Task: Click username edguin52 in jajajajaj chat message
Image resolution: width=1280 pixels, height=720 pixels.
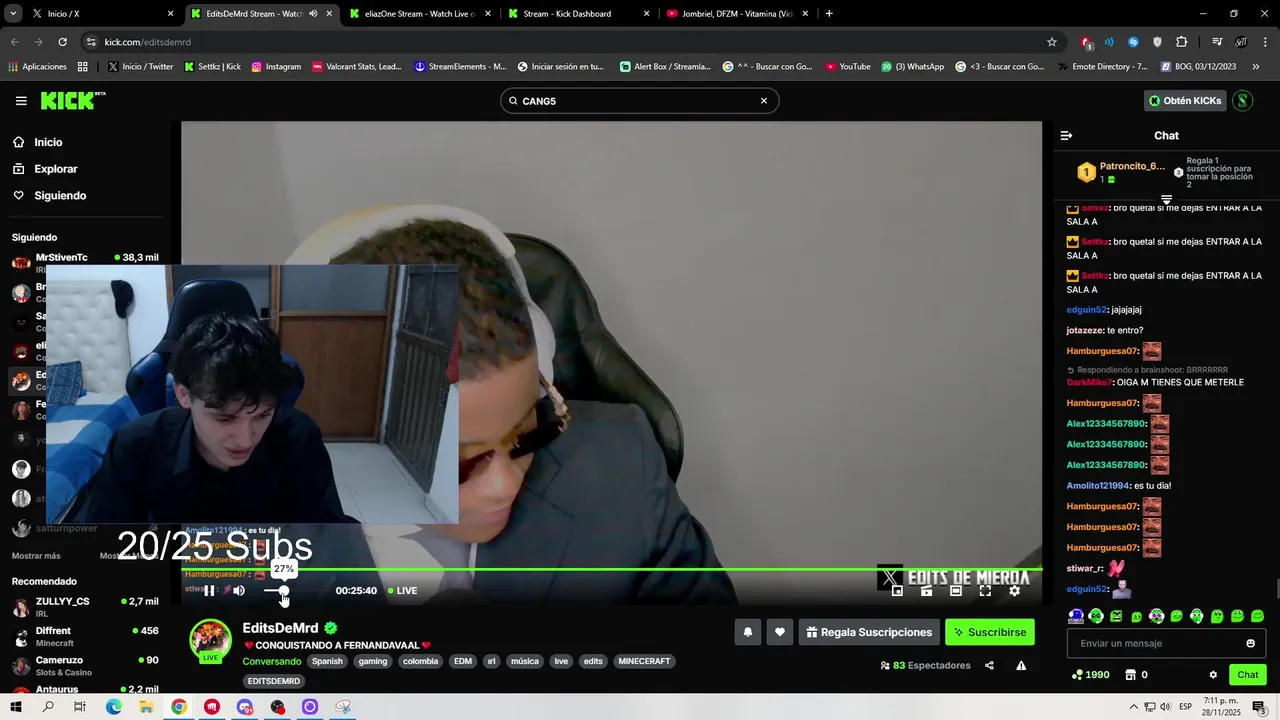Action: click(1086, 310)
